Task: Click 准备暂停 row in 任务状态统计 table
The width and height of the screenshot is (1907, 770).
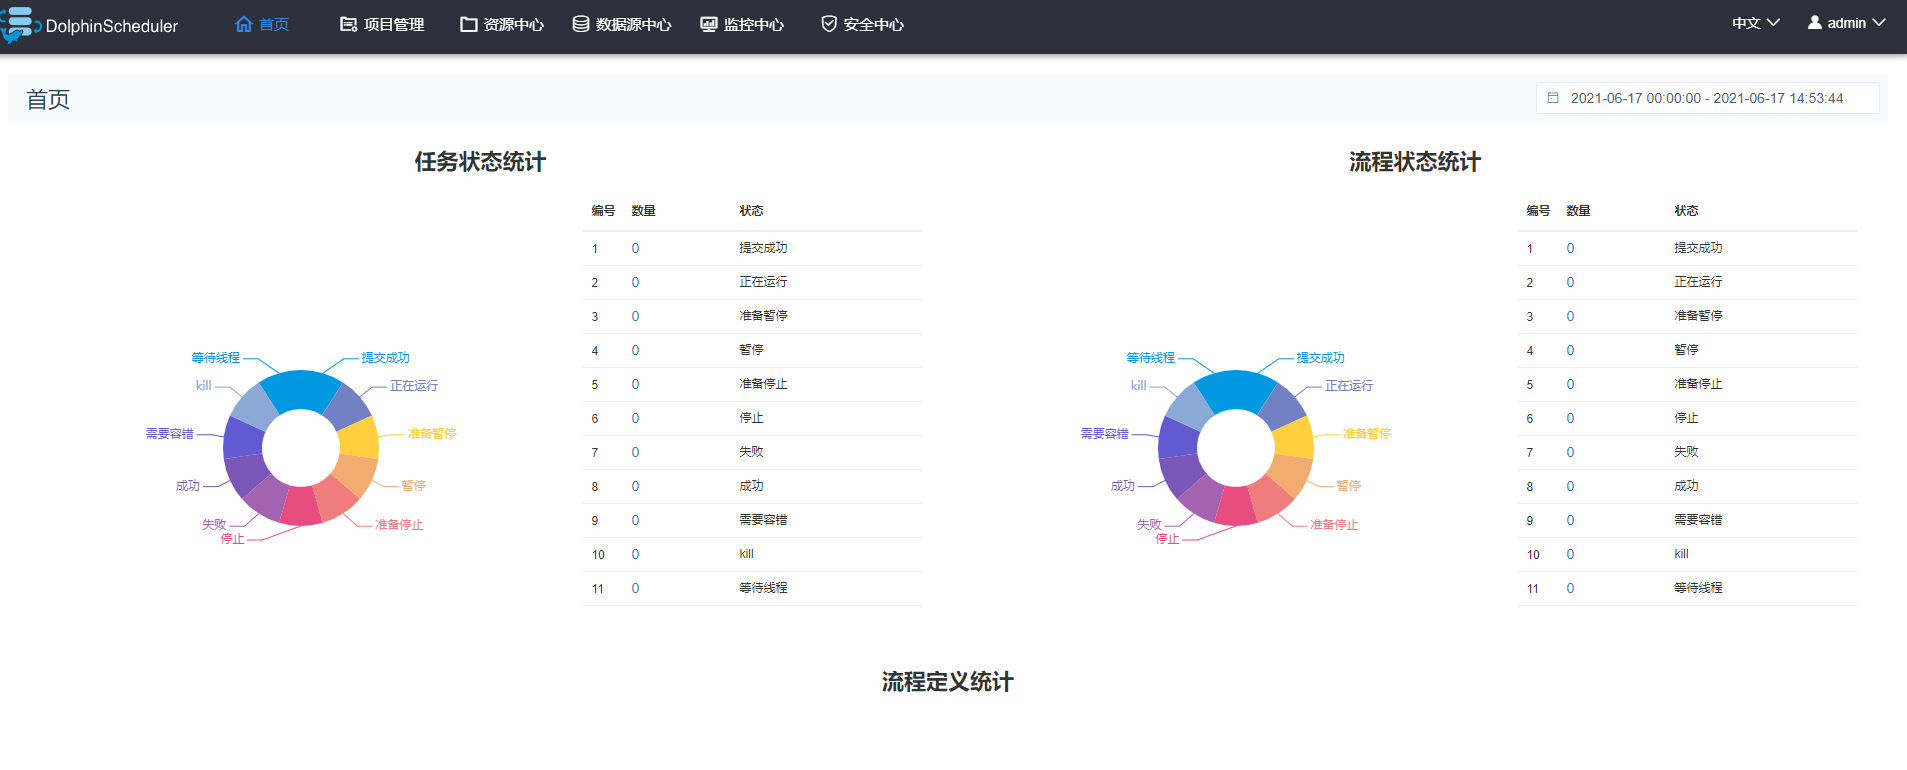Action: coord(752,317)
